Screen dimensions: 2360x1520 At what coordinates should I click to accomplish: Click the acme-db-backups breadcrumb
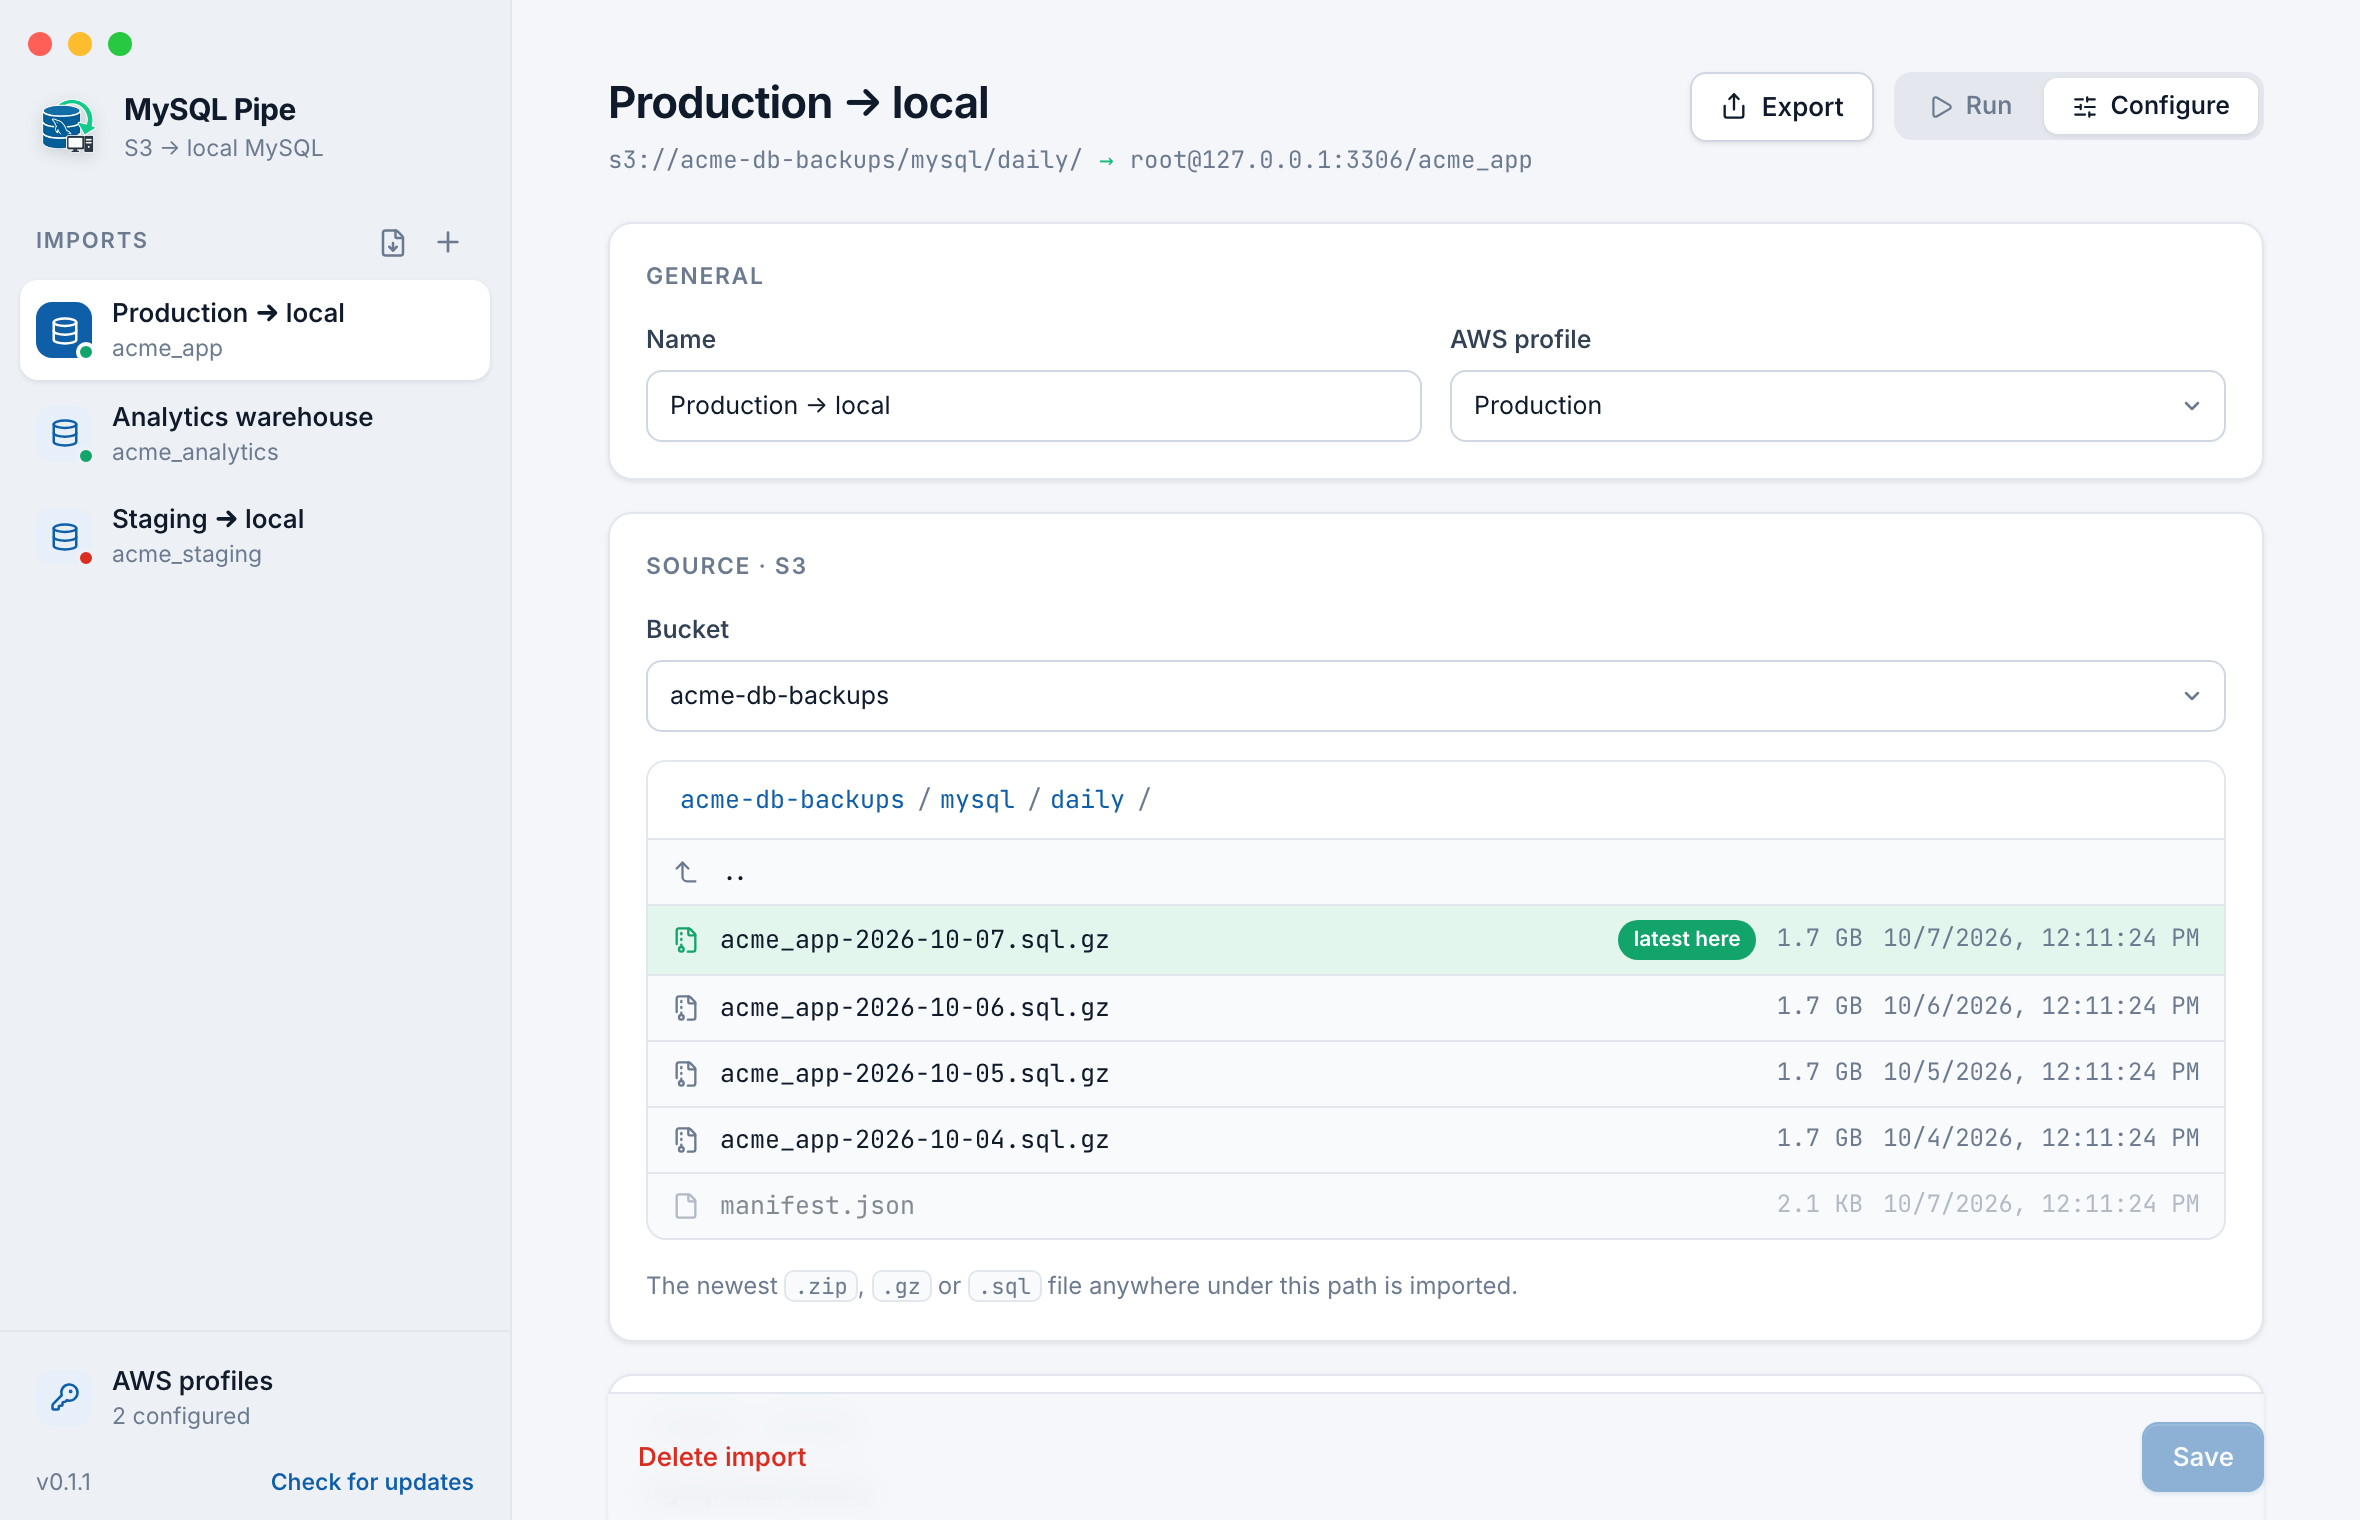click(x=792, y=800)
